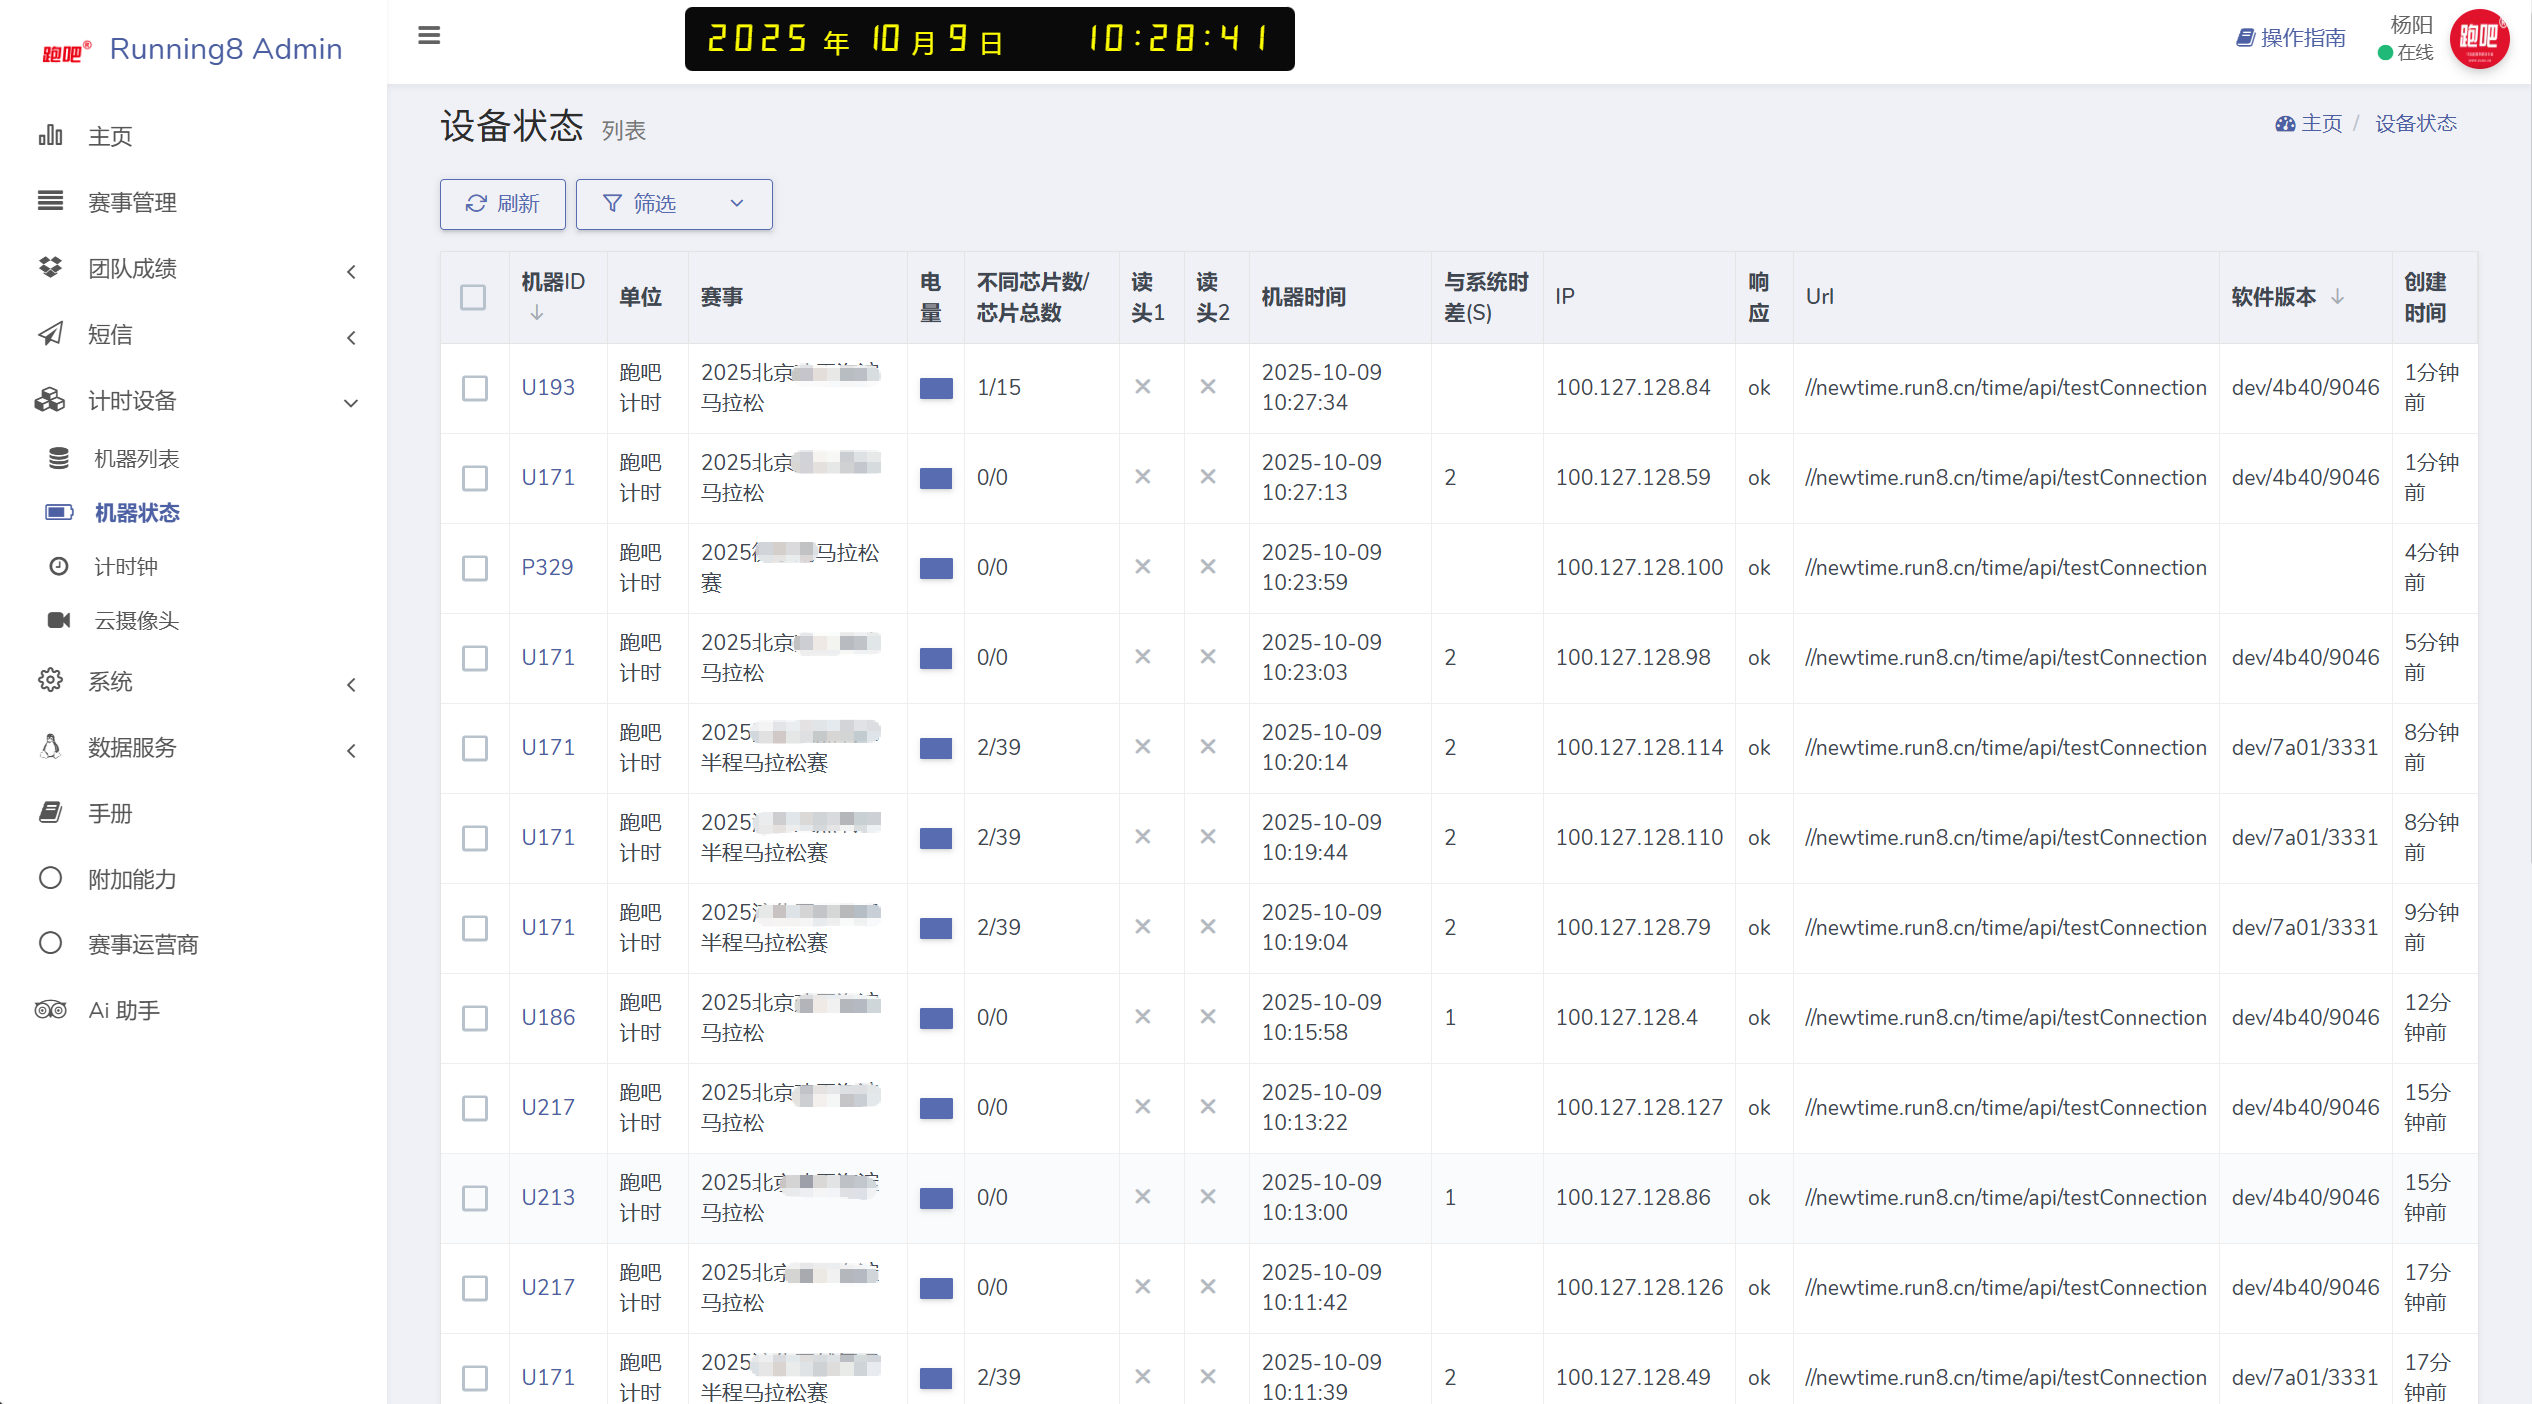Go to 机器状态 in the sidebar
Viewport: 2532px width, 1404px height.
[137, 512]
